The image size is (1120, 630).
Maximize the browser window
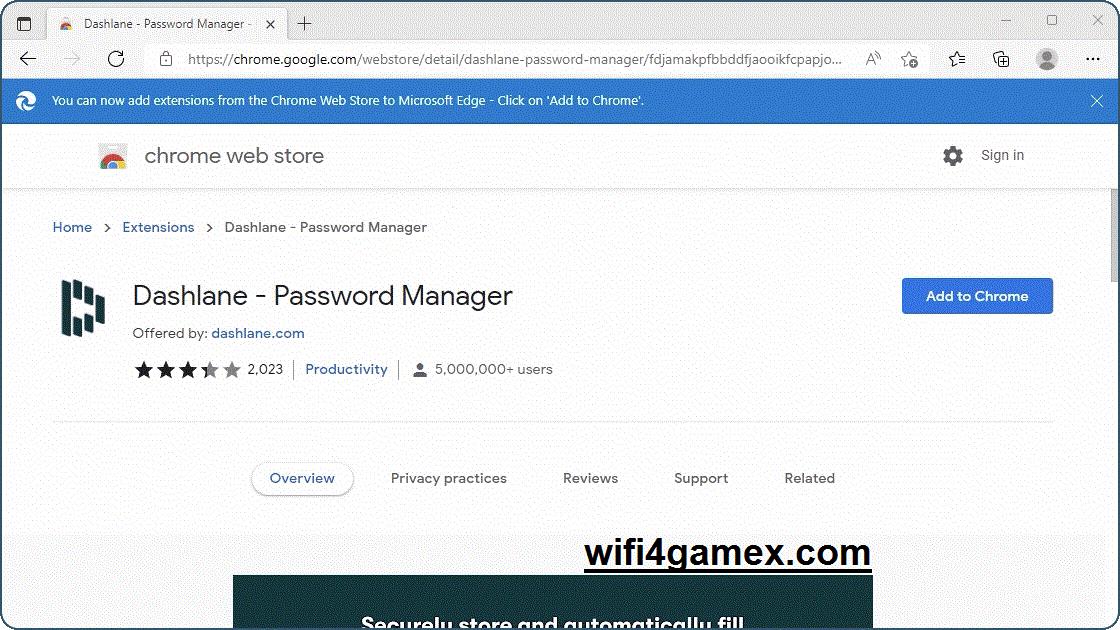coord(1051,21)
